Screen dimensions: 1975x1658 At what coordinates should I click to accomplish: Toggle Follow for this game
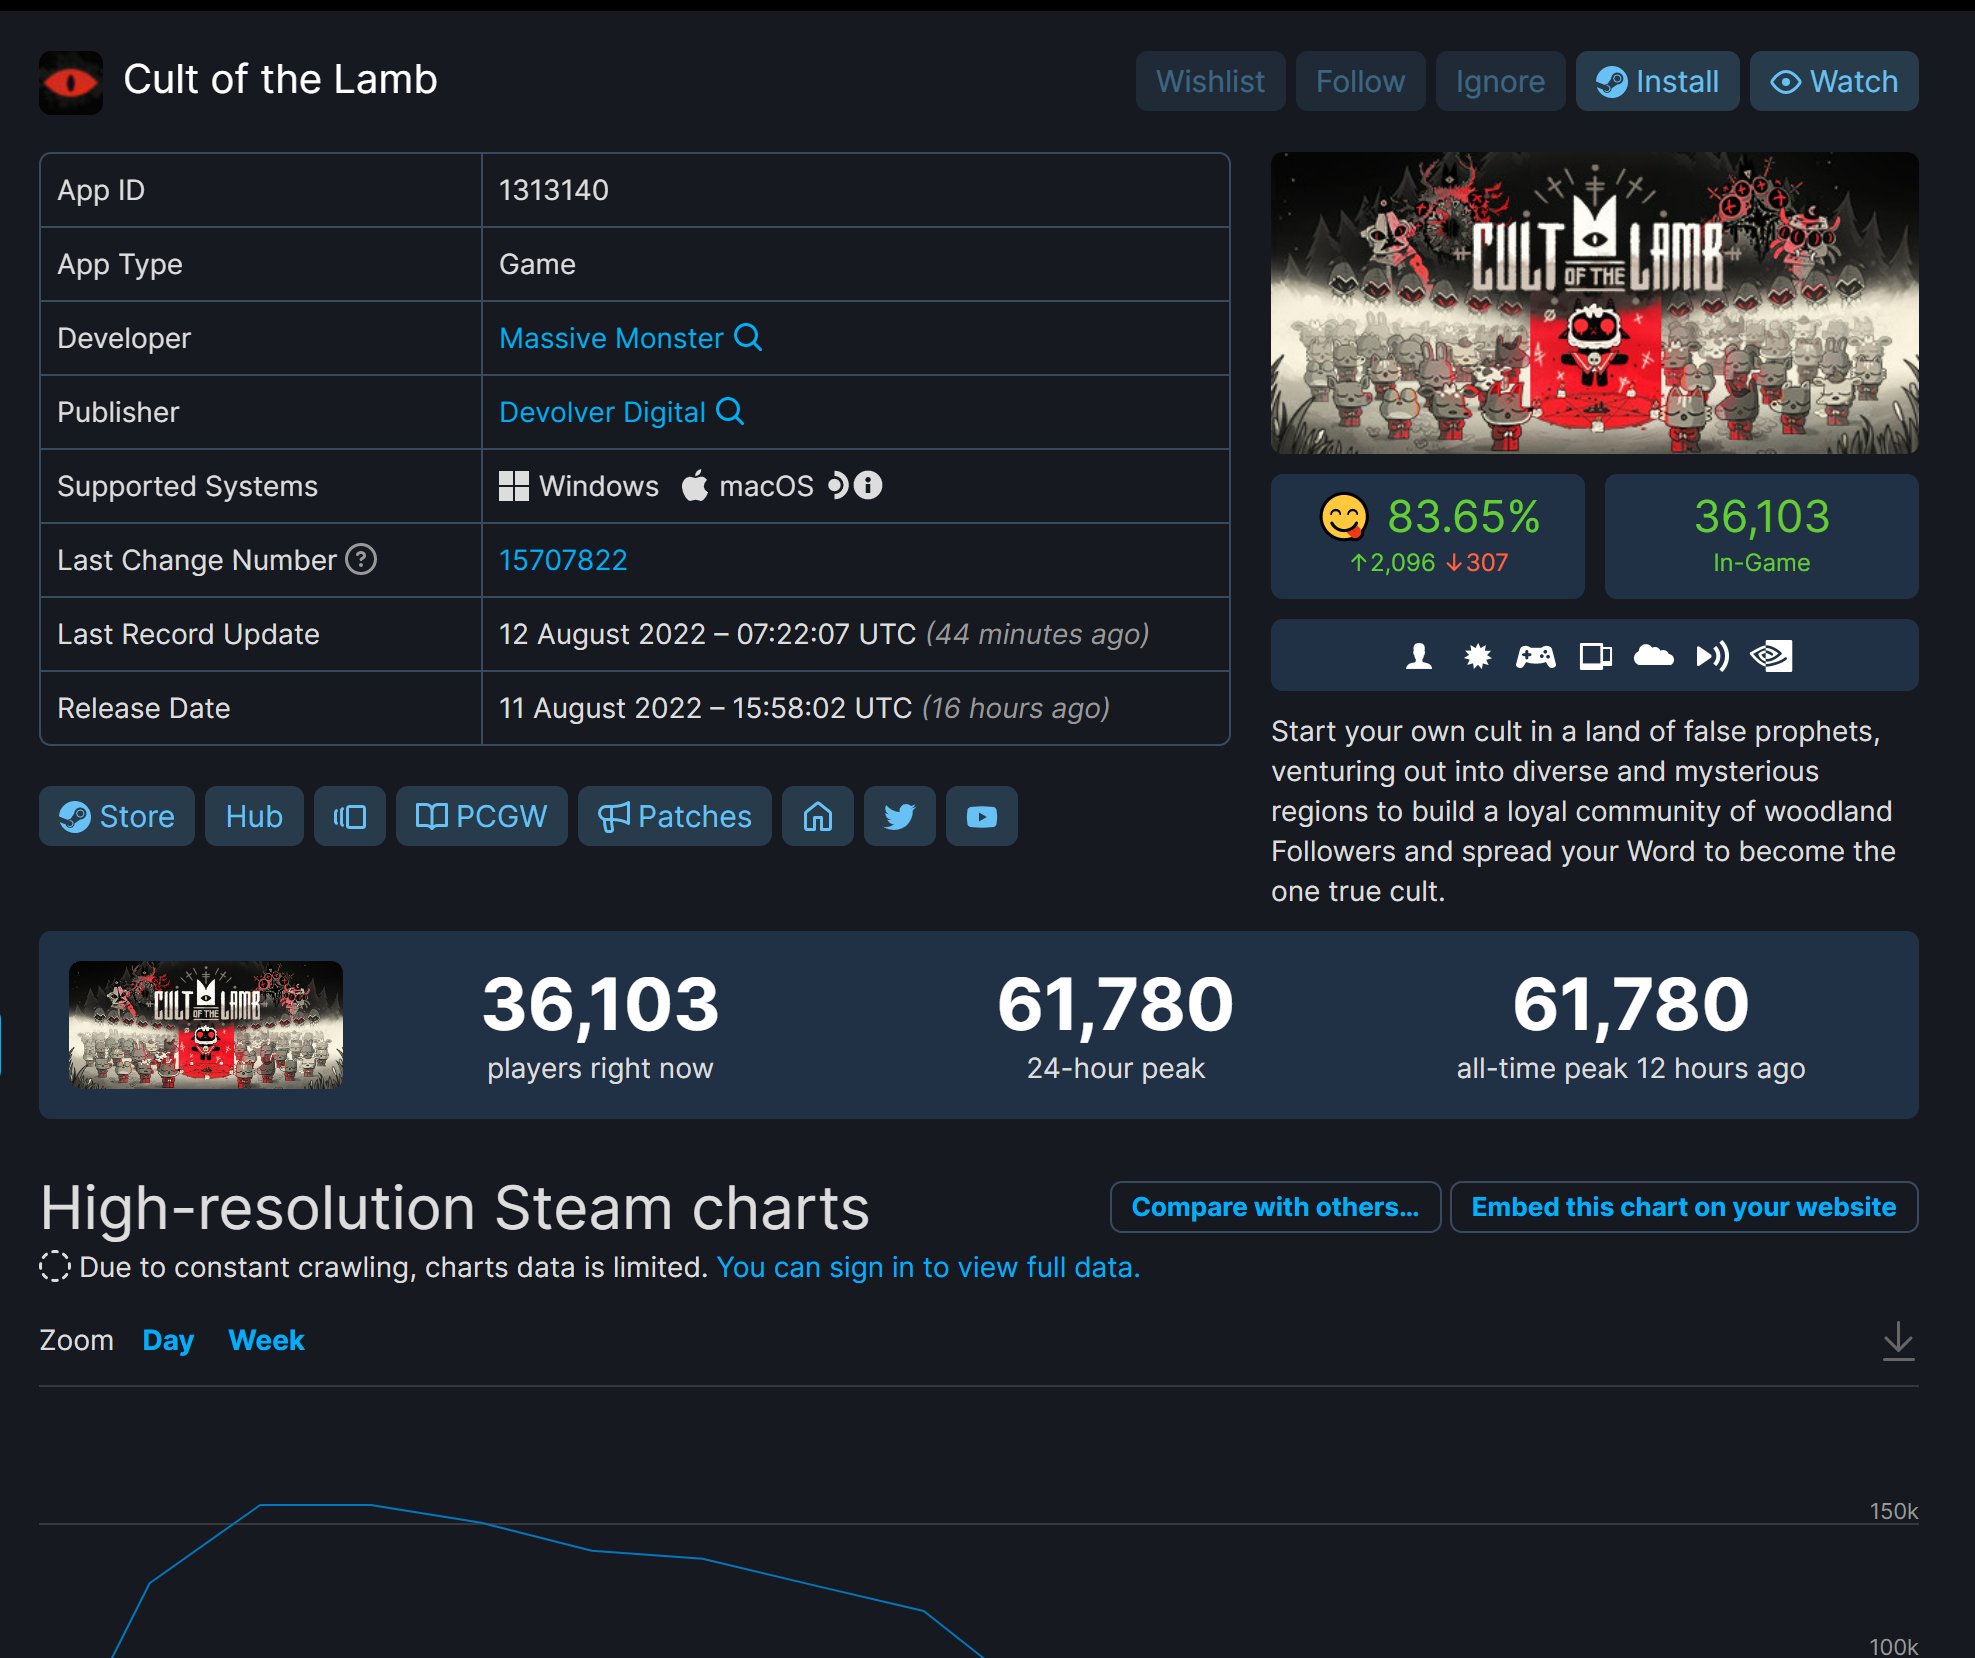pyautogui.click(x=1360, y=81)
